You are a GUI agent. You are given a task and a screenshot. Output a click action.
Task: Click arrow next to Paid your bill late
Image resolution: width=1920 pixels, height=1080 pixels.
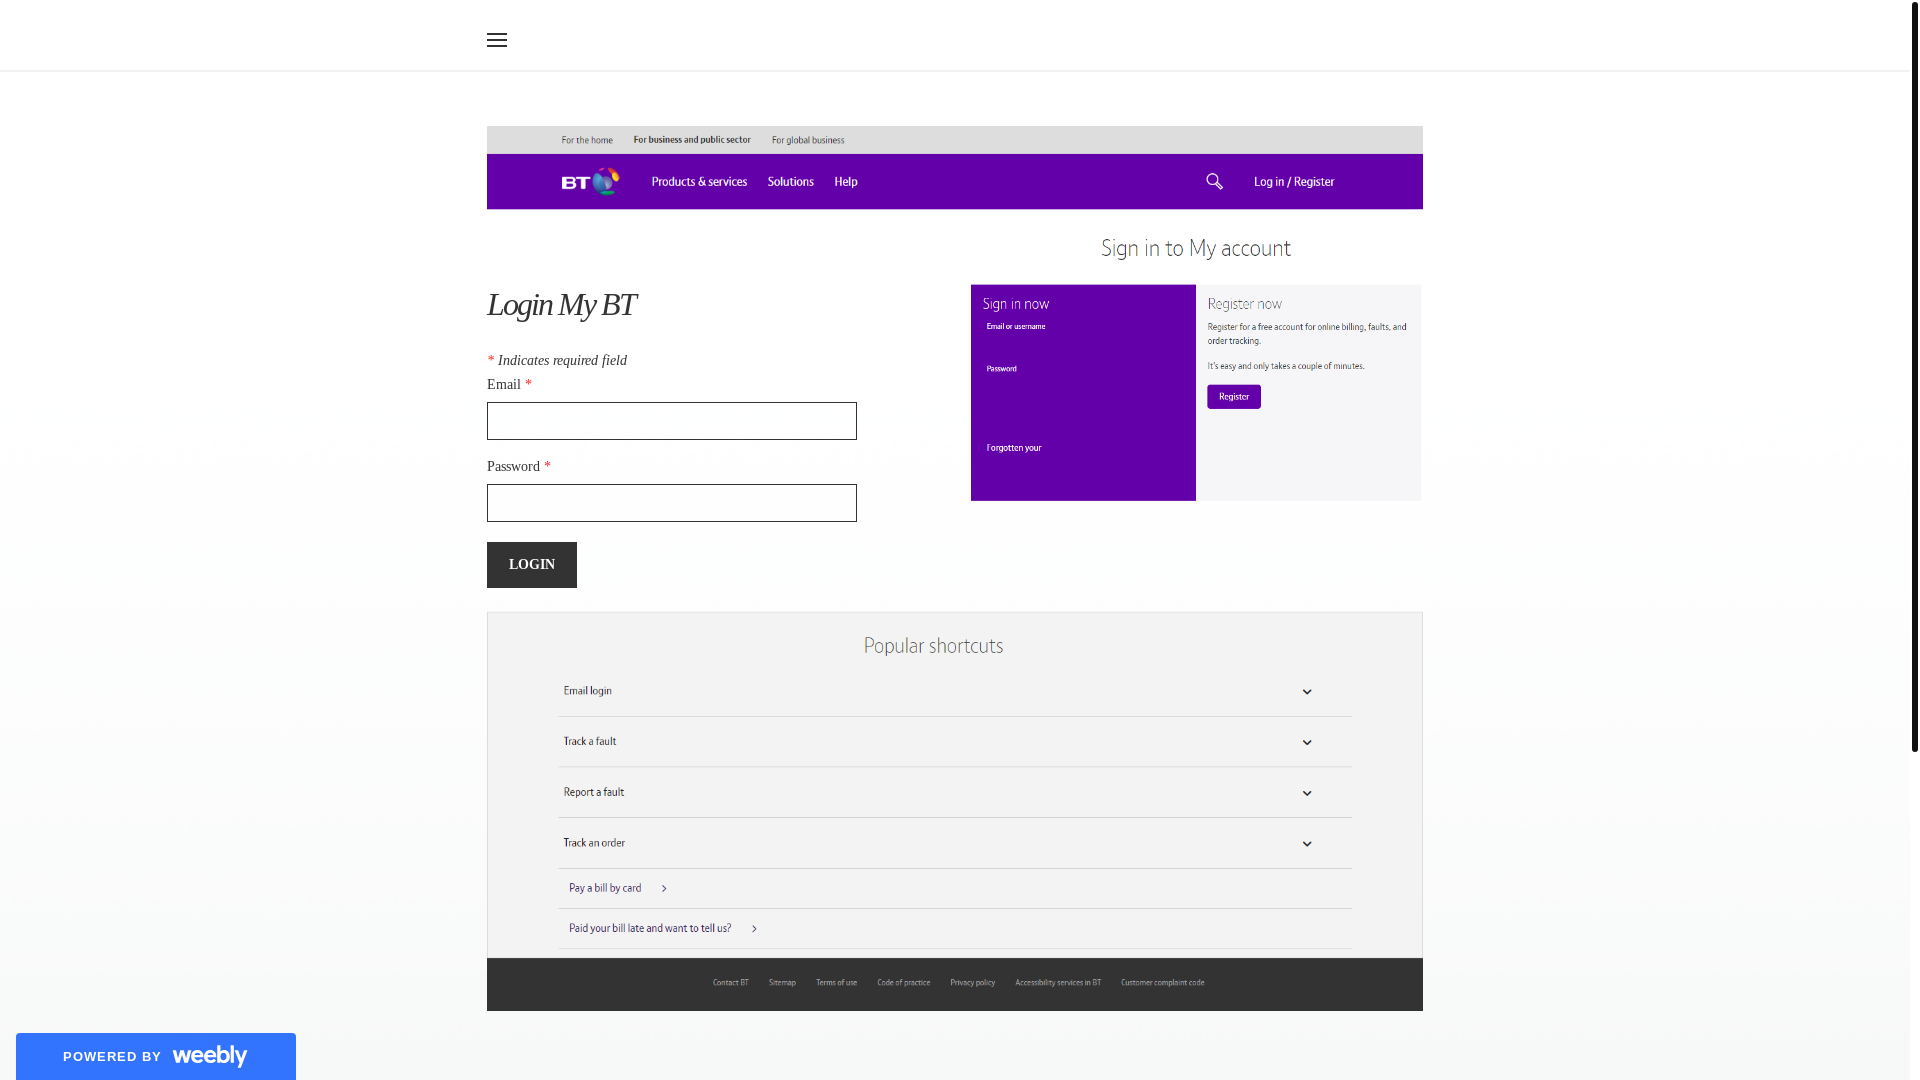(754, 929)
